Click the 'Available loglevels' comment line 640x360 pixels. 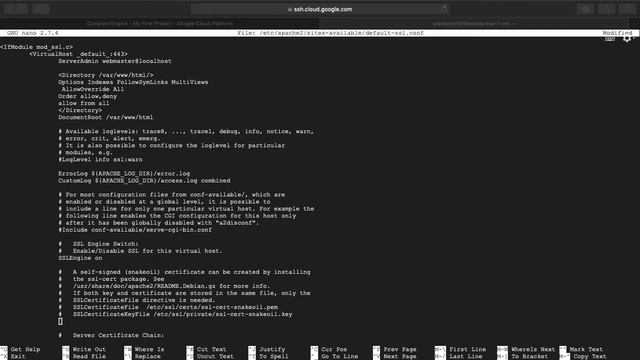click(186, 131)
